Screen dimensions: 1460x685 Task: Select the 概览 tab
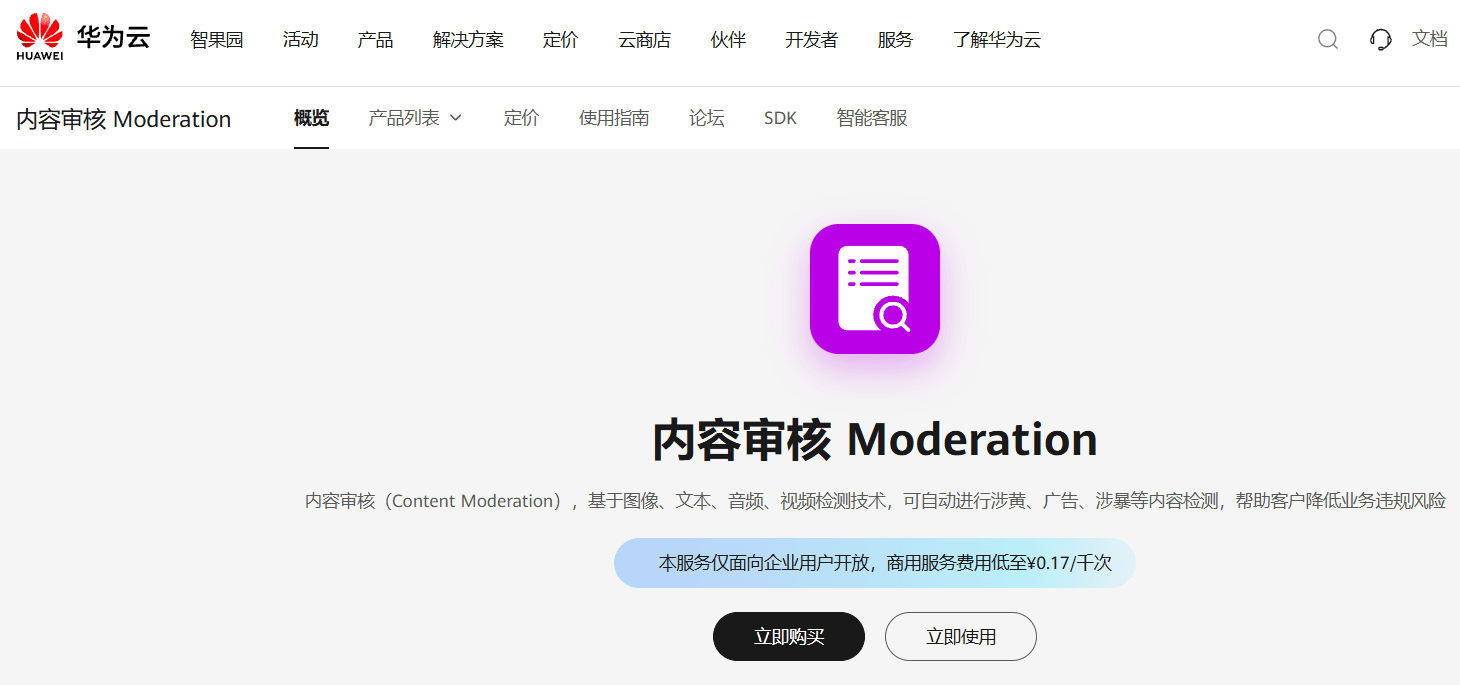311,118
